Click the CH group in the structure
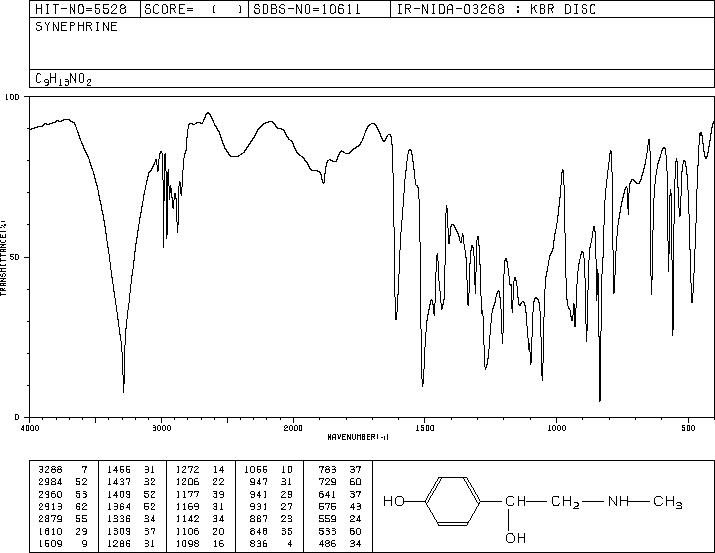The height and width of the screenshot is (553, 715). tap(516, 501)
